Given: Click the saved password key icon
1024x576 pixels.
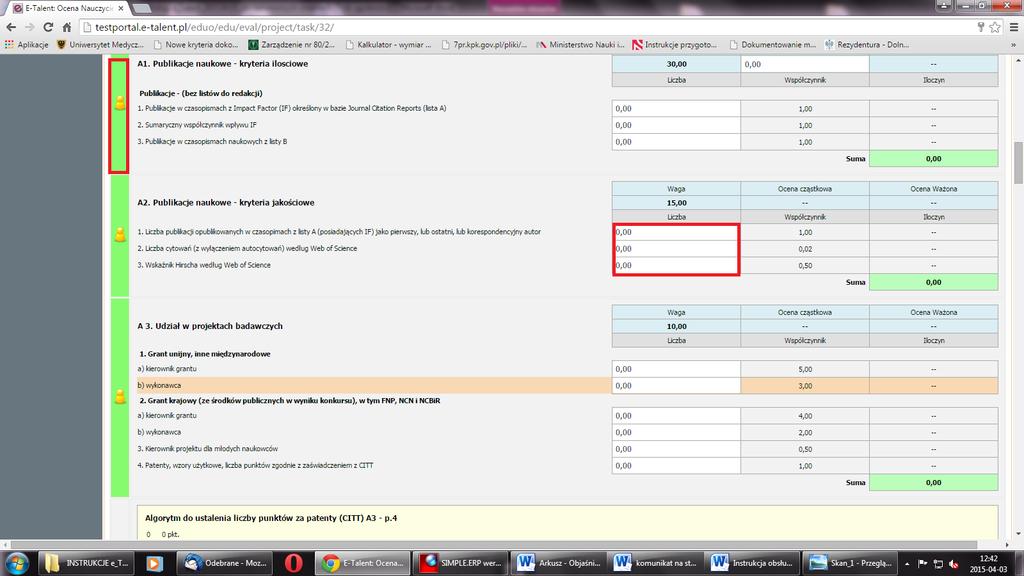Looking at the screenshot, I should tap(980, 27).
